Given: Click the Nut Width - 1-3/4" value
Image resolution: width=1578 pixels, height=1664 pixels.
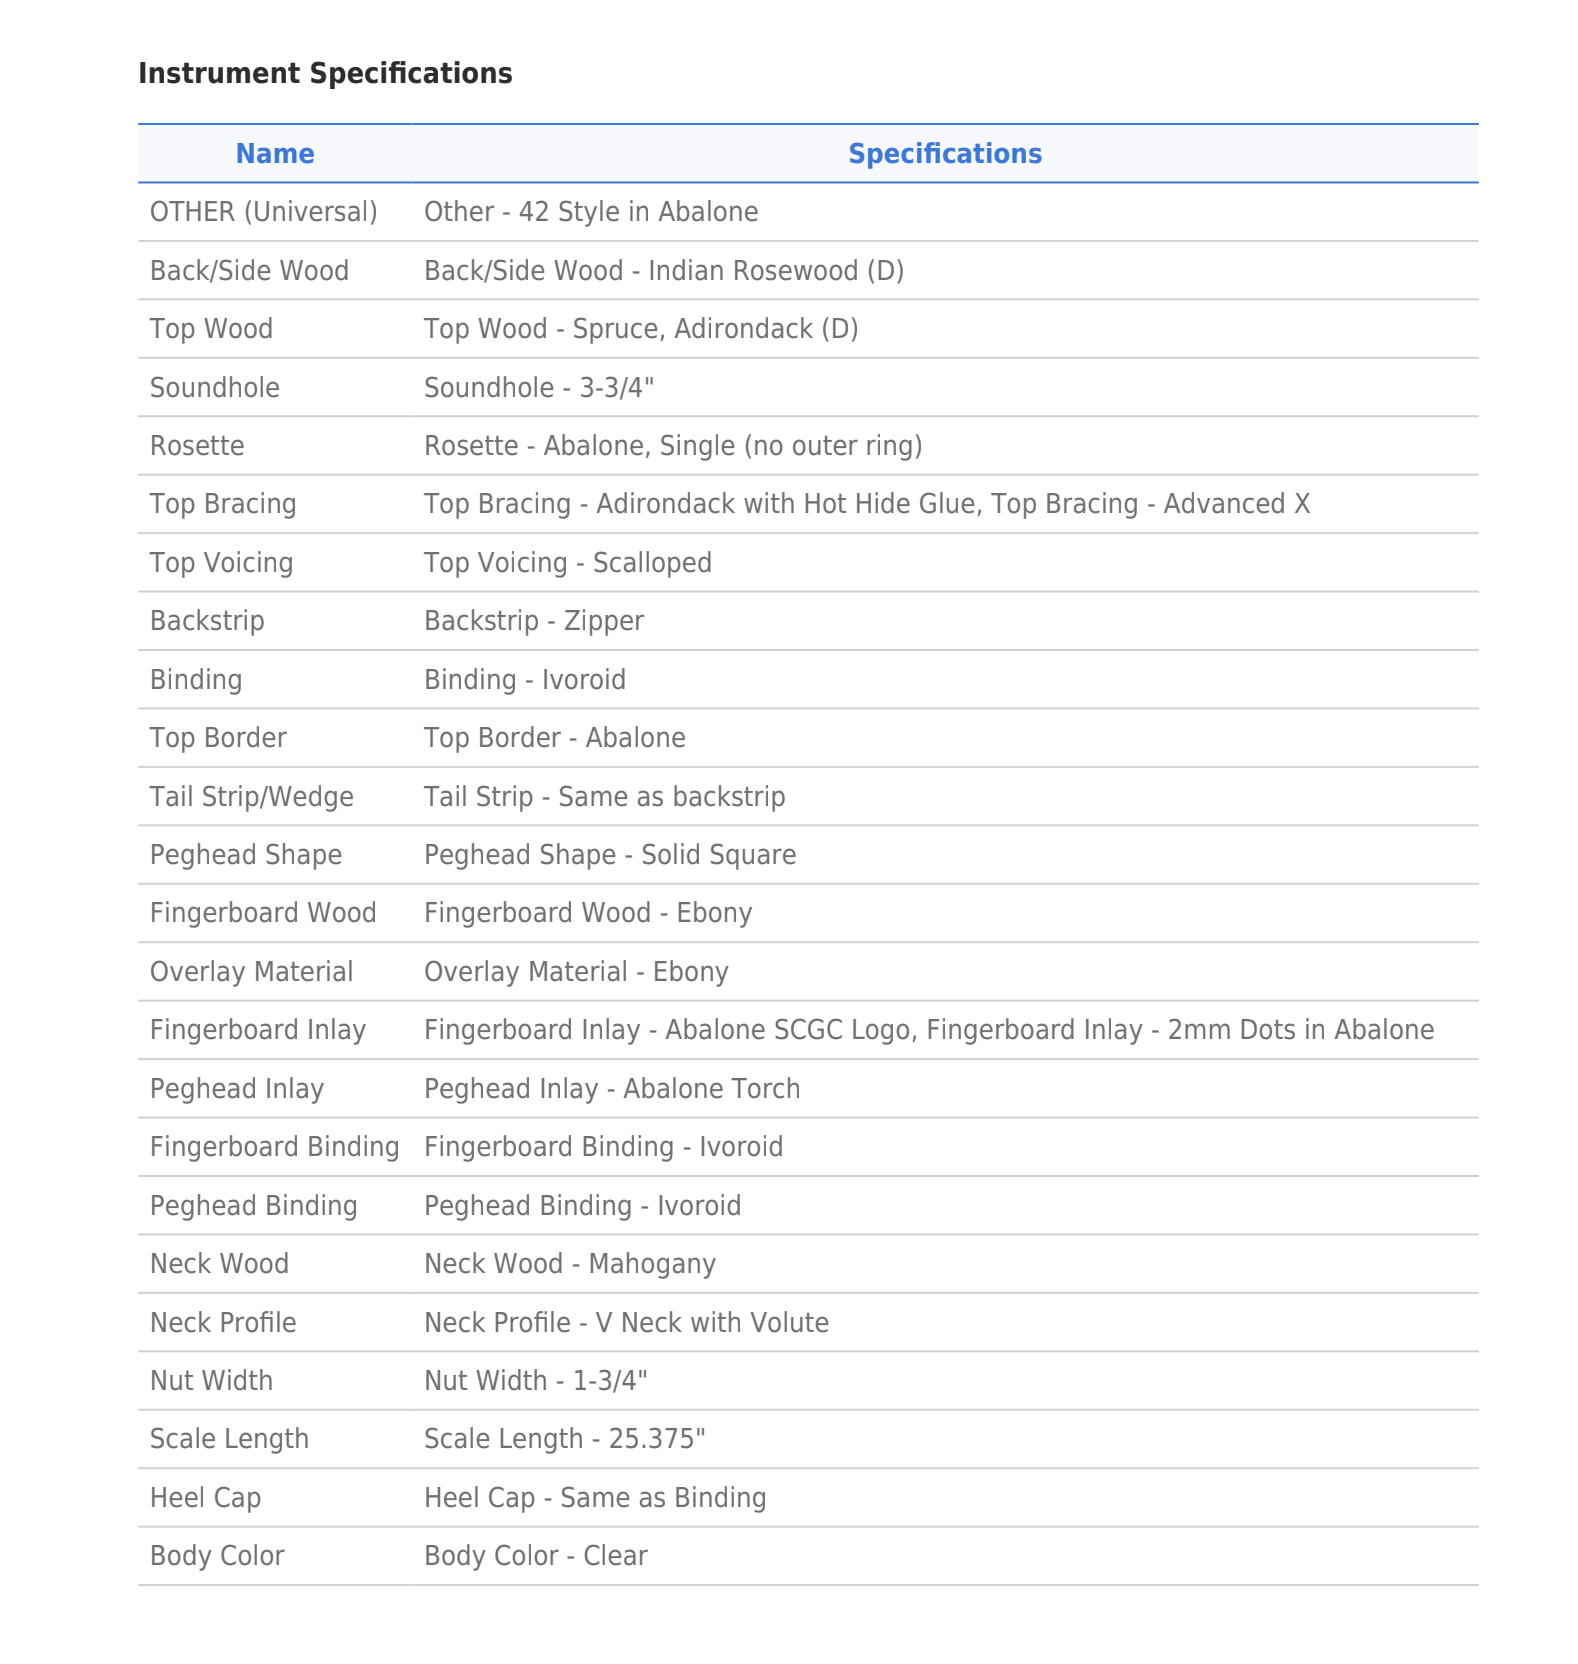Looking at the screenshot, I should (x=535, y=1381).
